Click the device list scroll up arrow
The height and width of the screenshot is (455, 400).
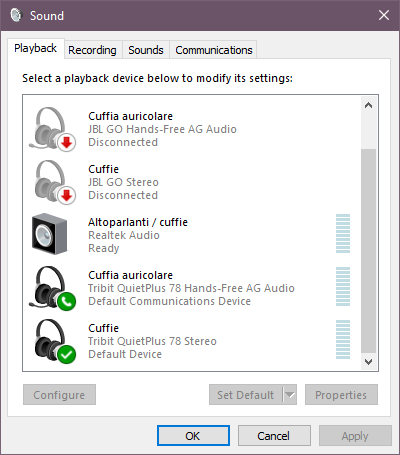368,105
